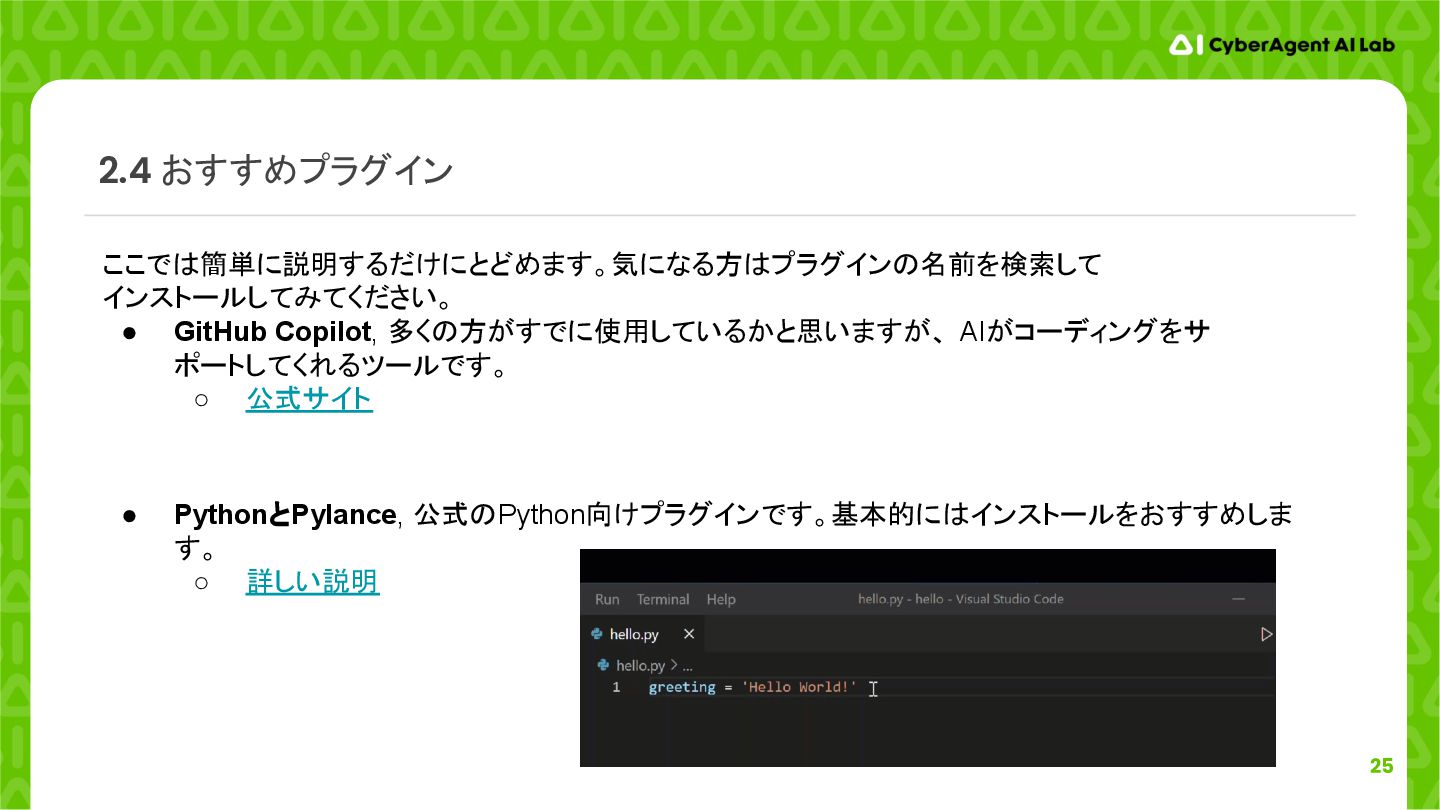Click the breadcrumb ellipsis after hello.py
The height and width of the screenshot is (810, 1440).
[x=687, y=666]
